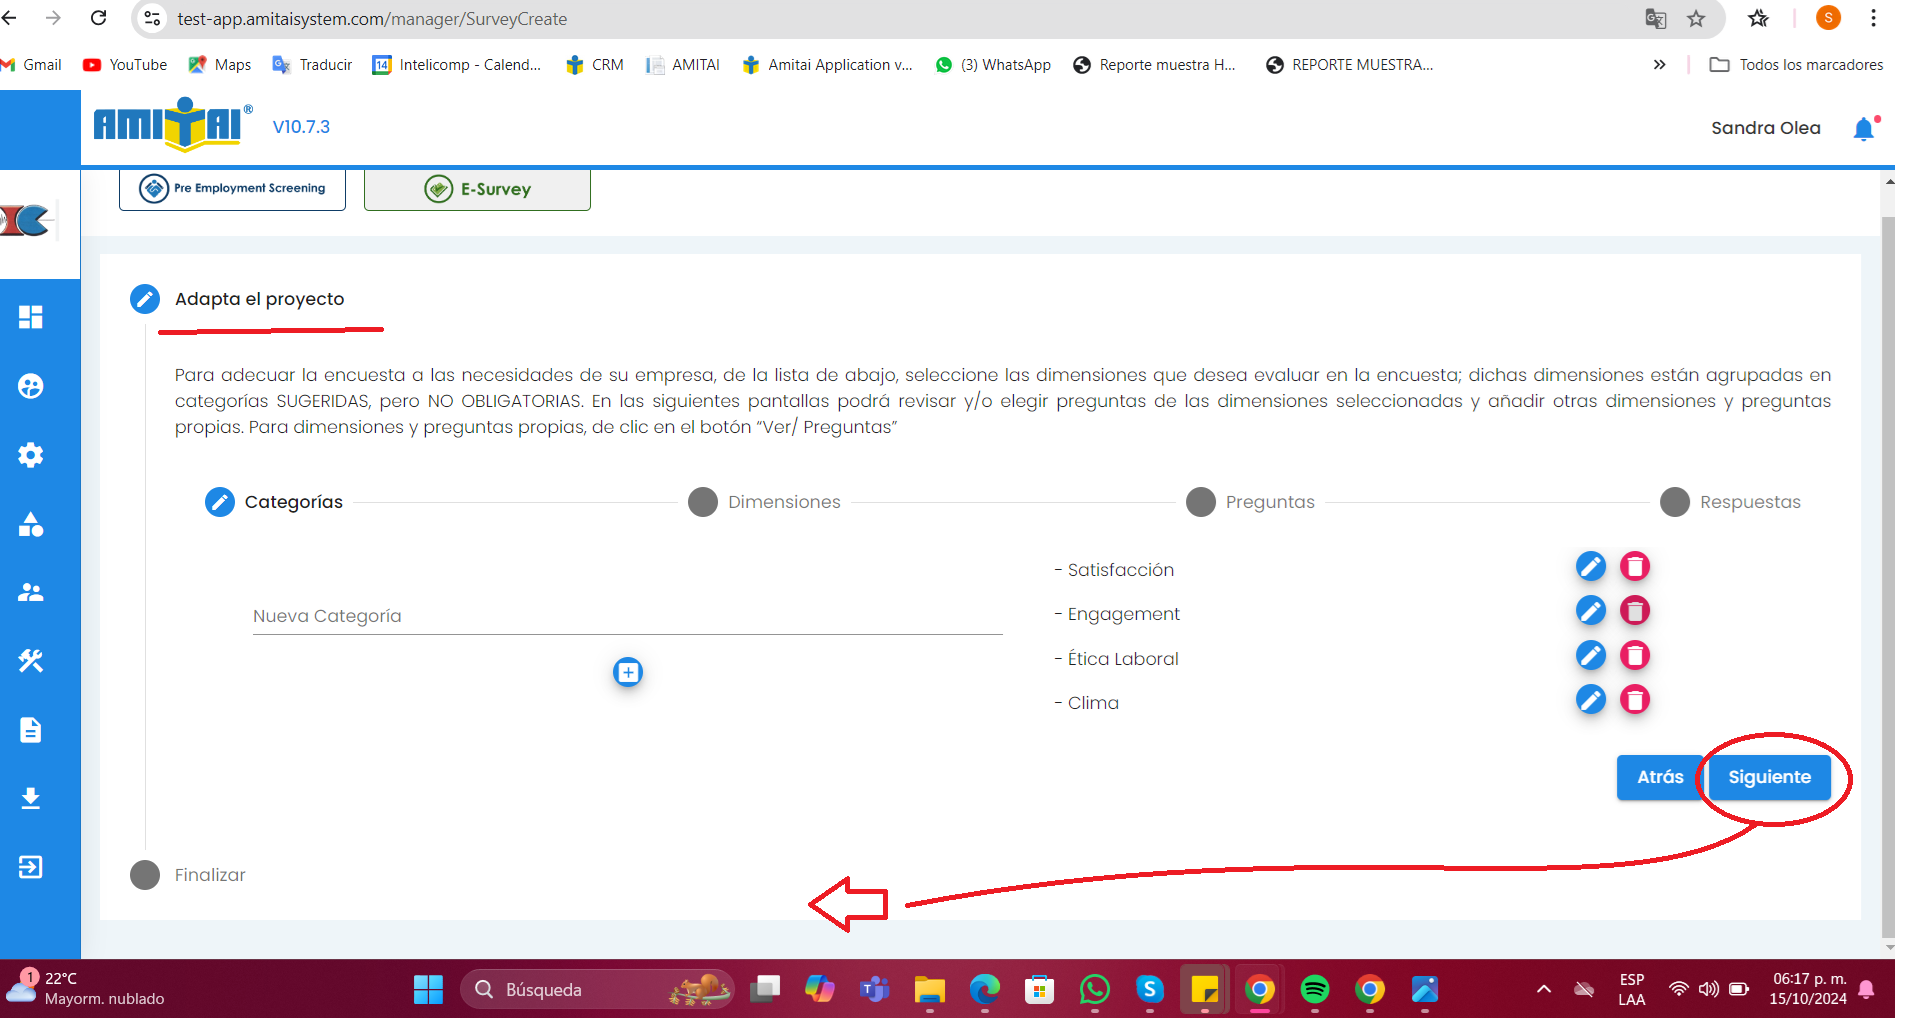
Task: Select the E-Survey tab
Action: pyautogui.click(x=477, y=189)
